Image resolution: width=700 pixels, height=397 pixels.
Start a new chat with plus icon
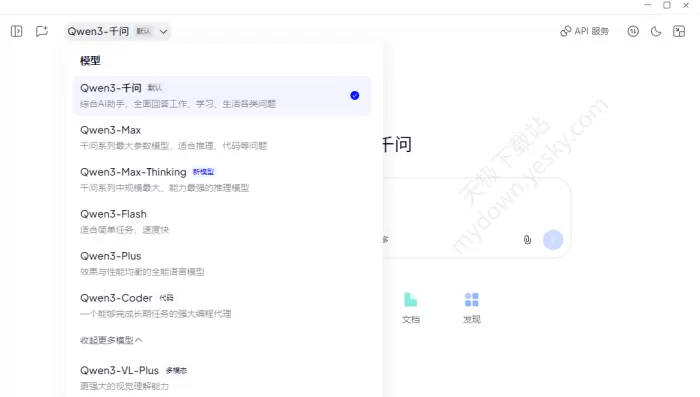(x=42, y=31)
